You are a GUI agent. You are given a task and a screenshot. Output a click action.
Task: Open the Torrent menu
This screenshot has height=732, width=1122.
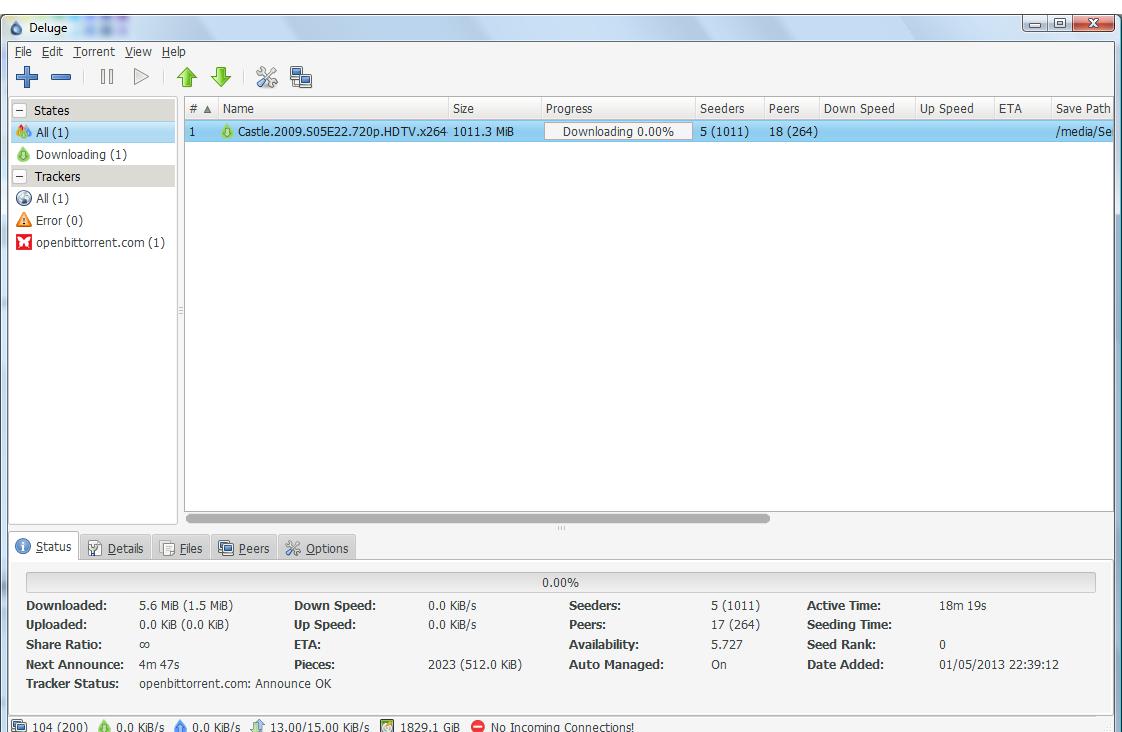click(x=94, y=52)
